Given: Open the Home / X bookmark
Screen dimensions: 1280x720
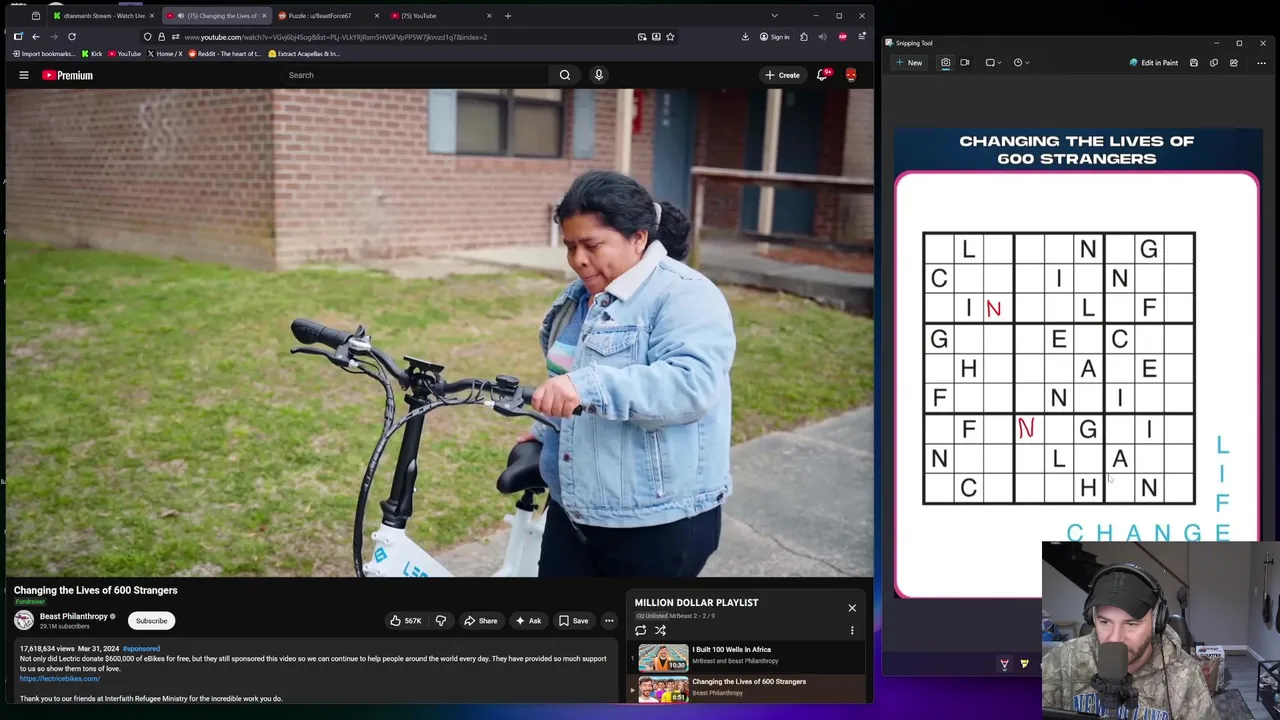Looking at the screenshot, I should [x=165, y=54].
